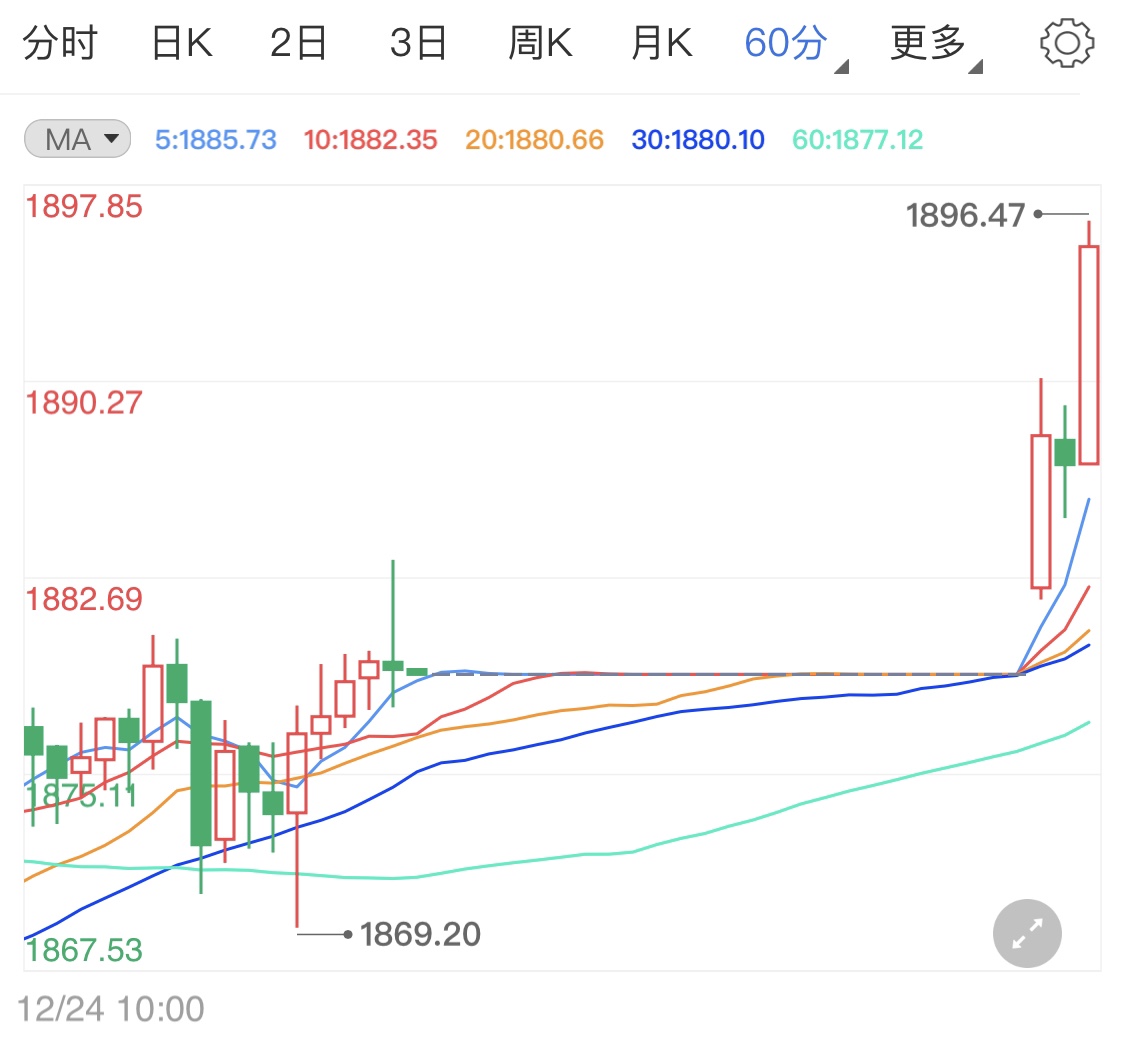Click the 1867.53 axis price label
1125x1043 pixels.
pyautogui.click(x=84, y=950)
